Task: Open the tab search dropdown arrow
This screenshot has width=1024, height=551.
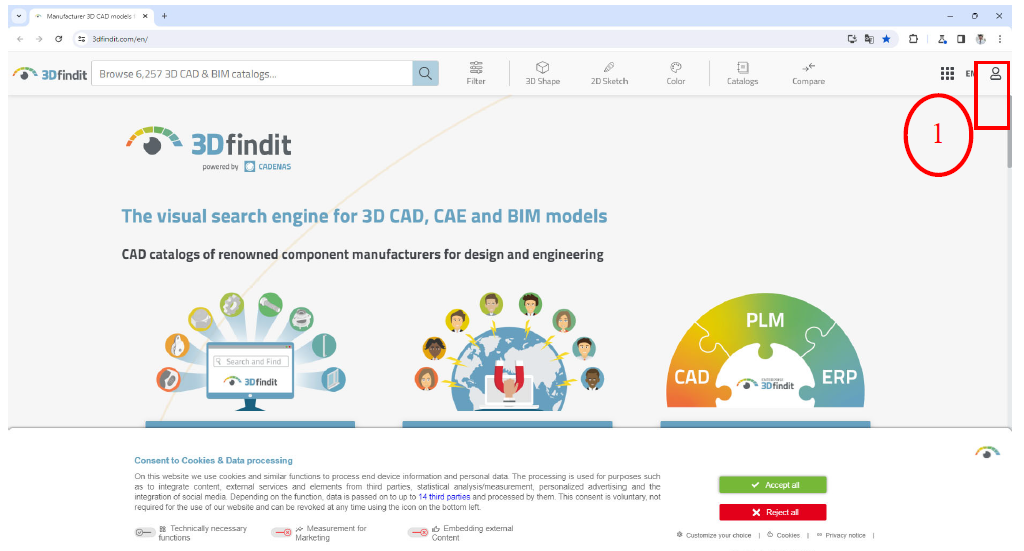Action: (19, 16)
